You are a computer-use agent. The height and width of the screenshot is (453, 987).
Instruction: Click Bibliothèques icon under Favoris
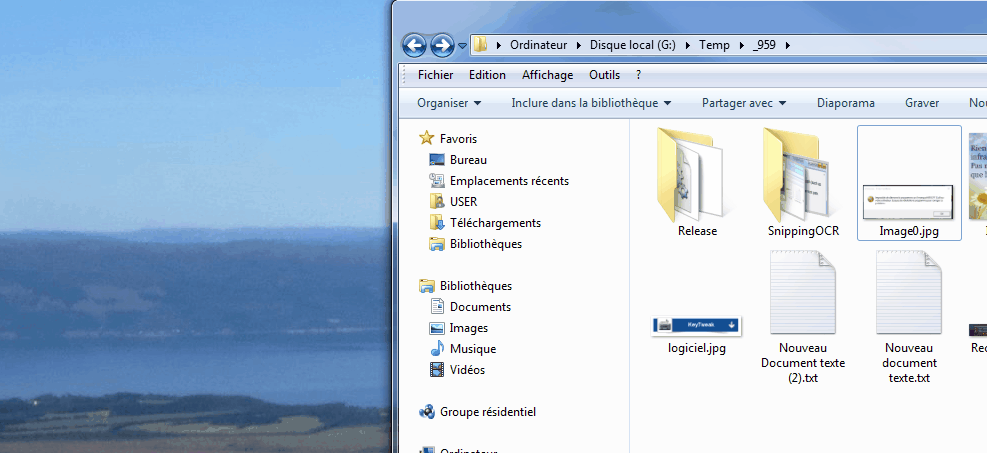(x=437, y=244)
